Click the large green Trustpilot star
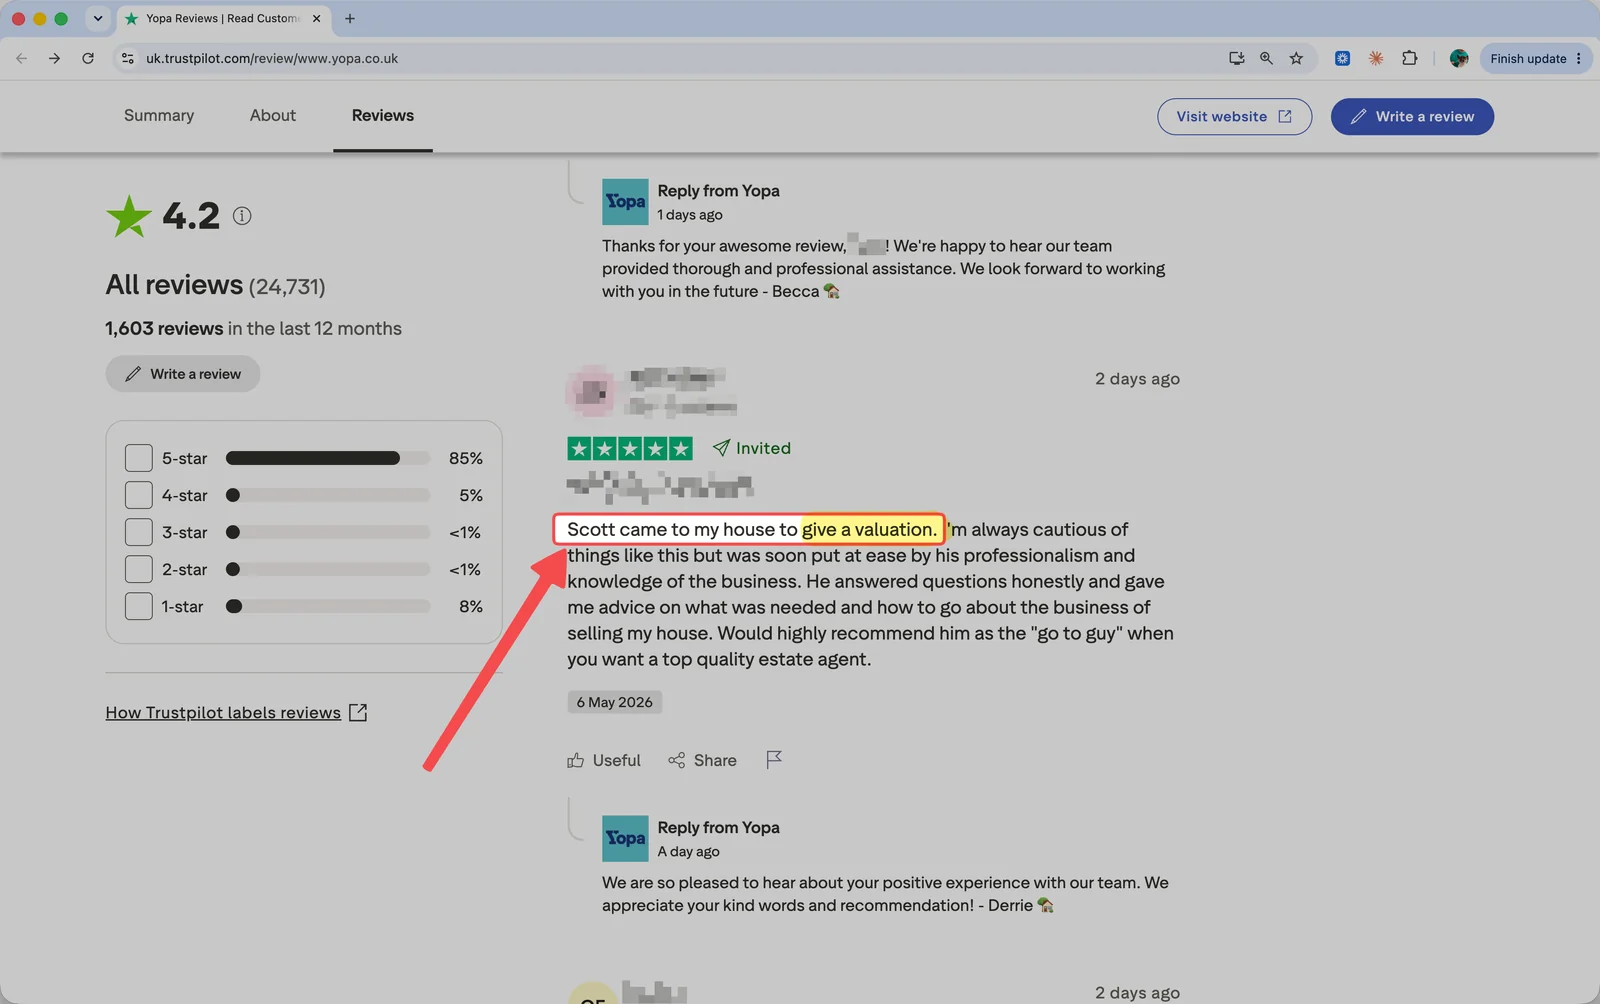The width and height of the screenshot is (1600, 1004). pyautogui.click(x=129, y=216)
